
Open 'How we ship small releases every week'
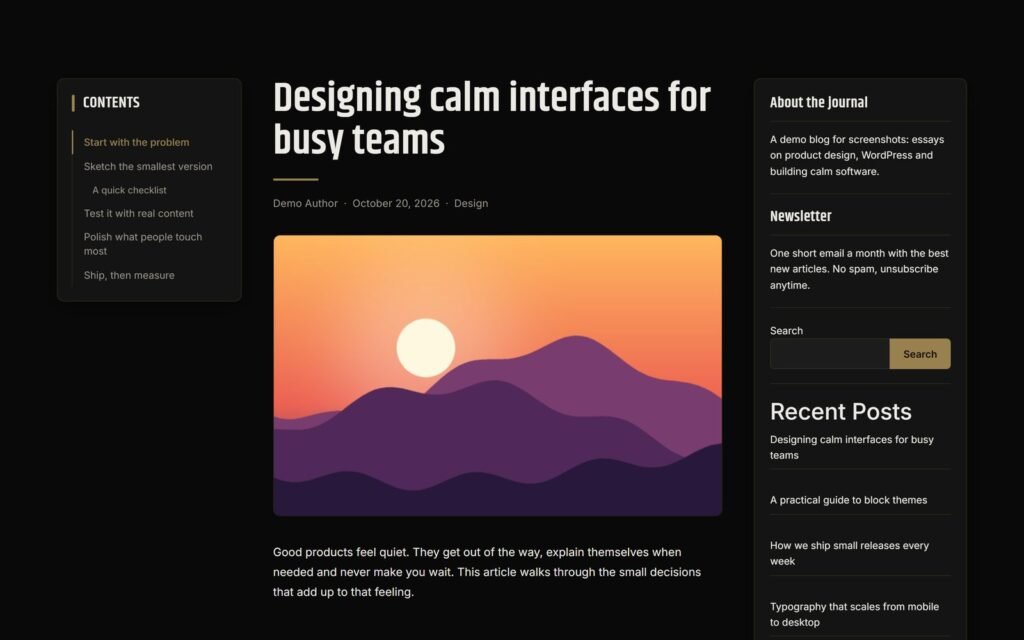coord(849,553)
